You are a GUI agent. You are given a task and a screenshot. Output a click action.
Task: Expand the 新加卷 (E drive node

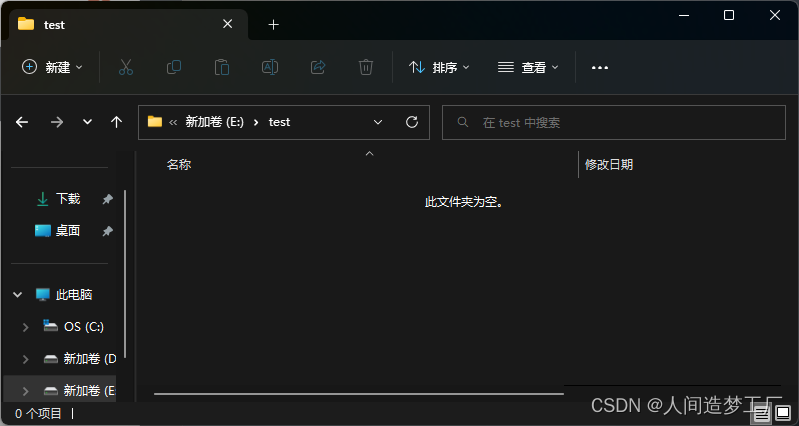[25, 391]
